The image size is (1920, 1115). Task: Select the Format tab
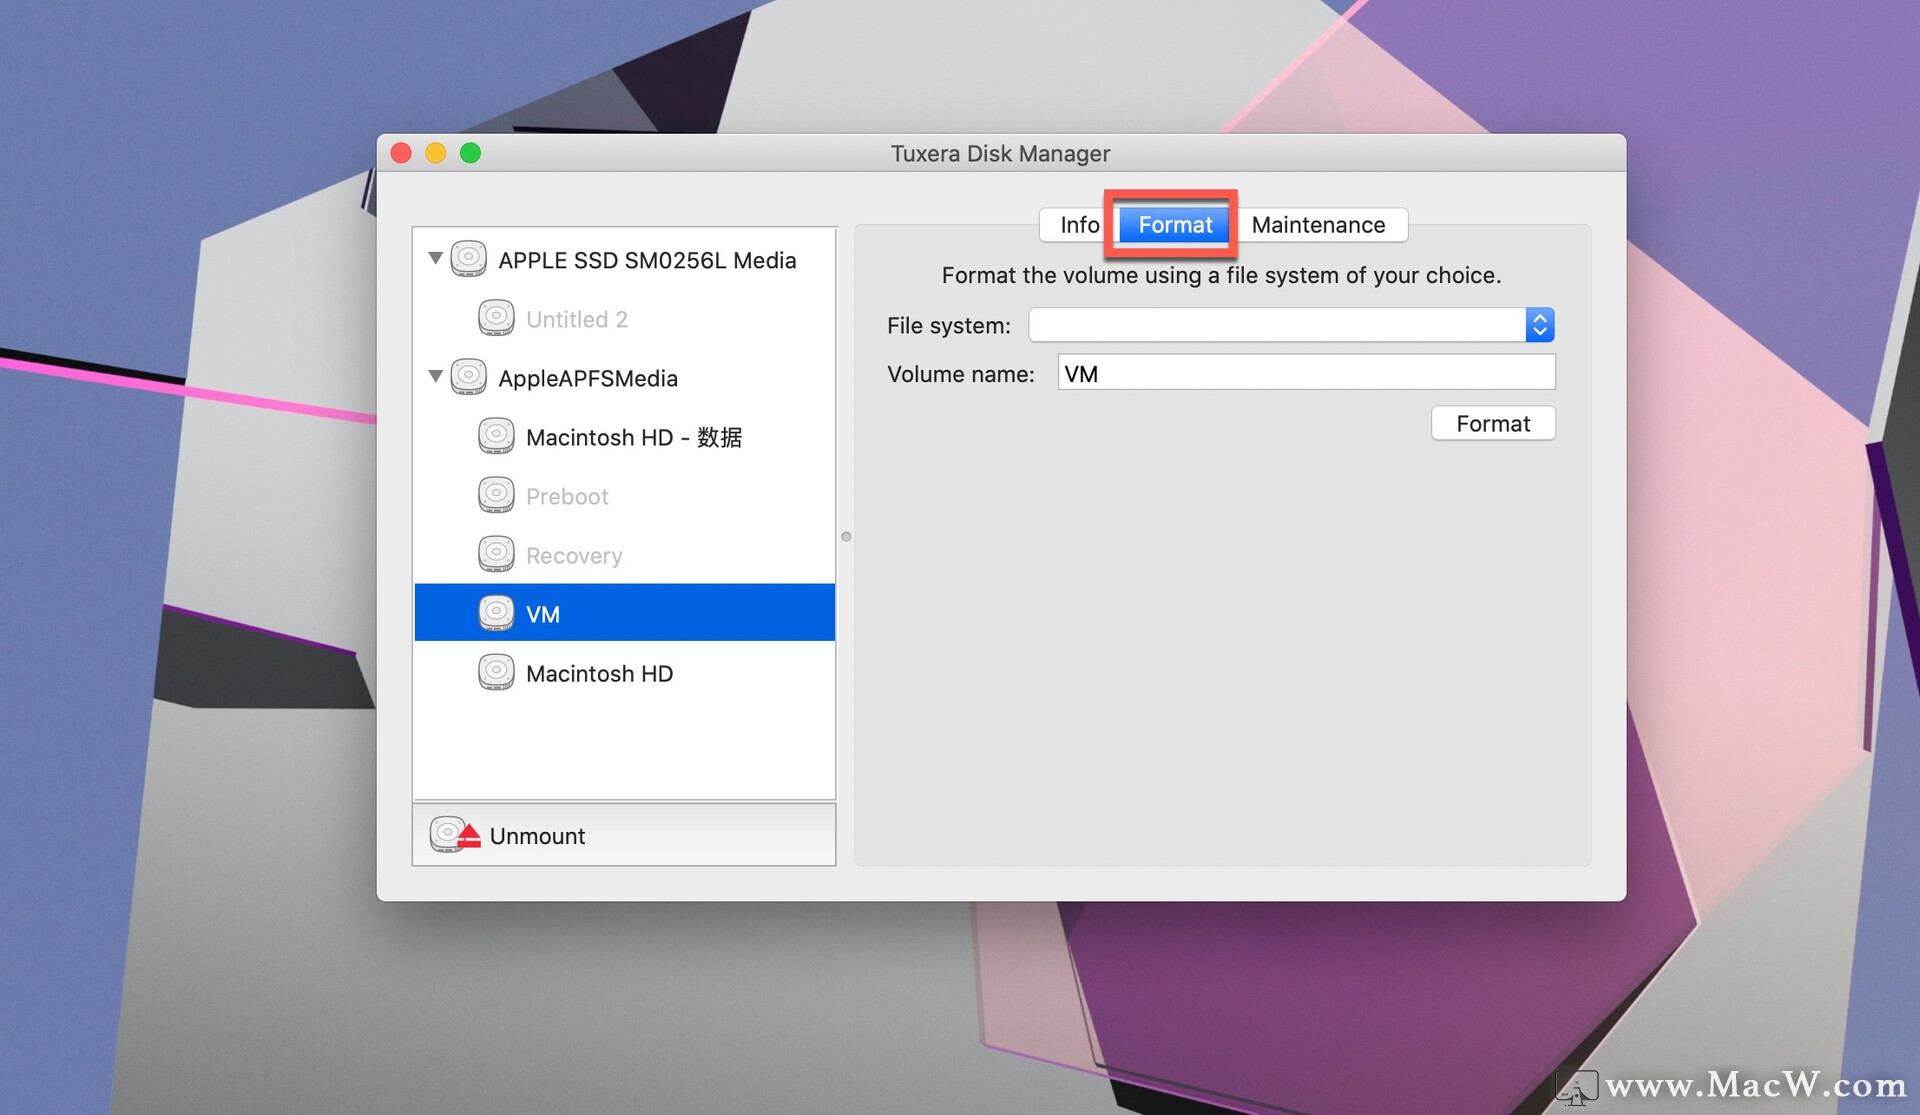pyautogui.click(x=1174, y=225)
